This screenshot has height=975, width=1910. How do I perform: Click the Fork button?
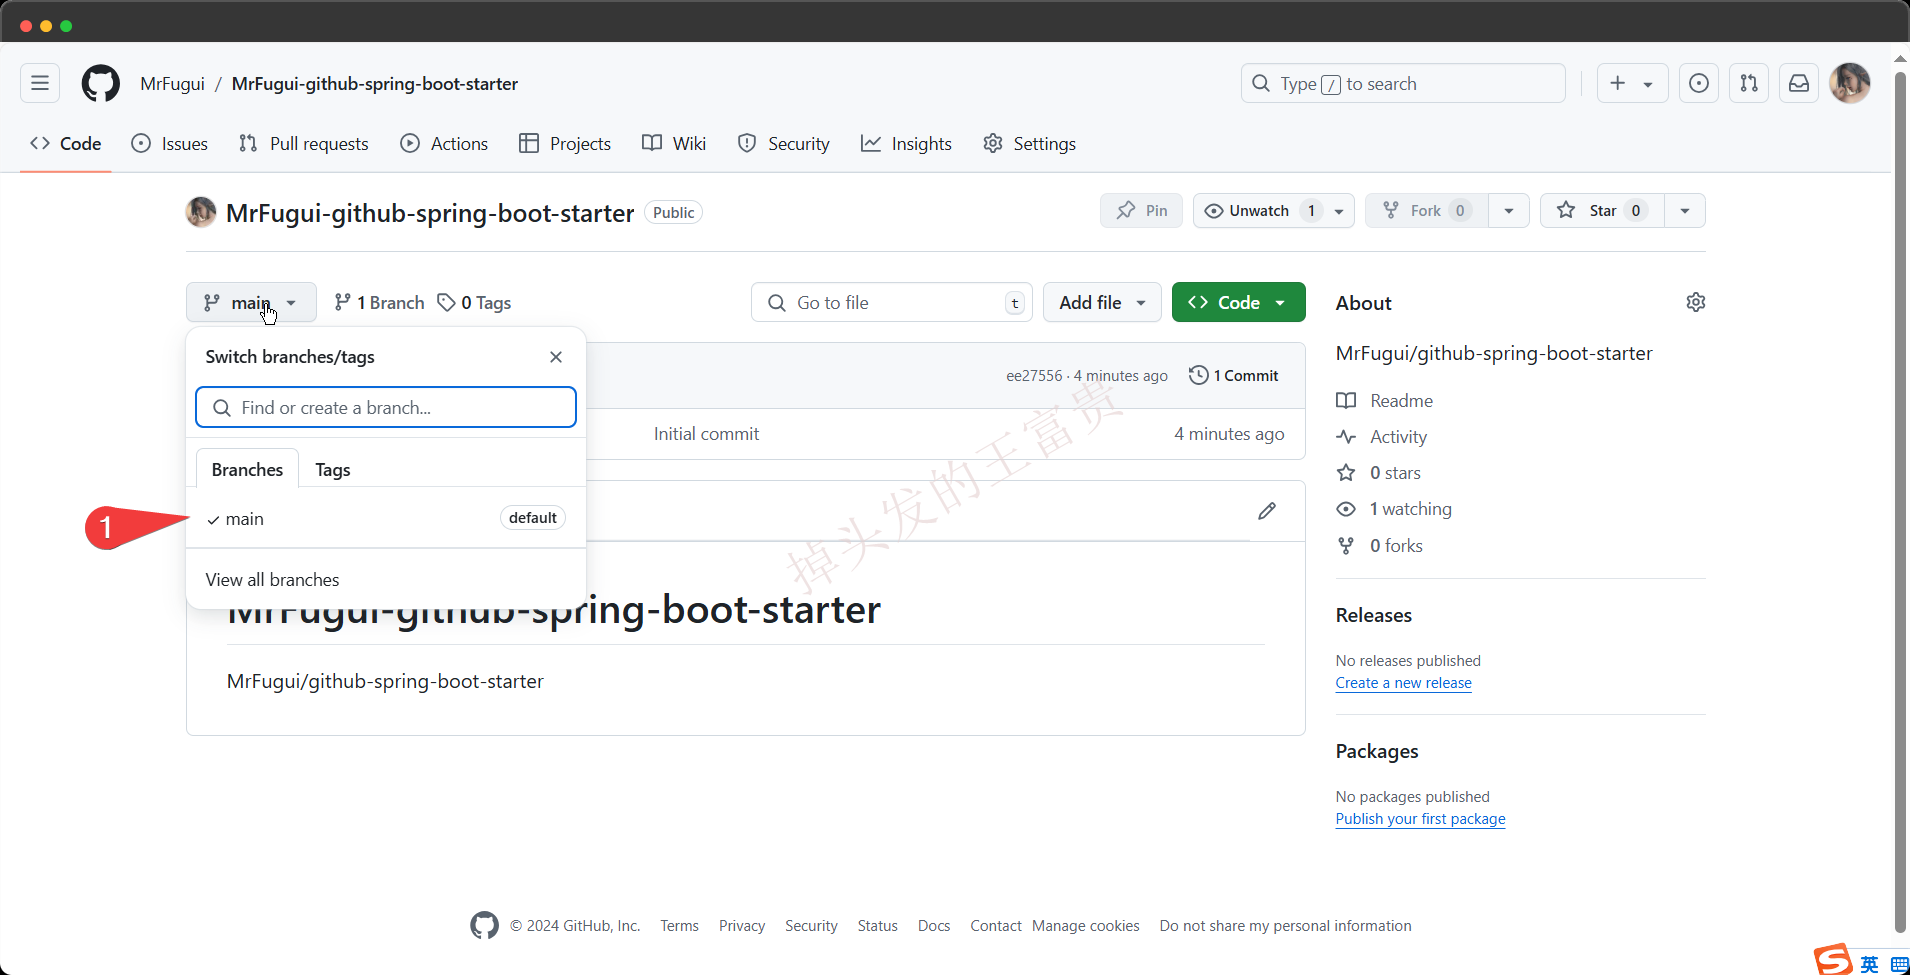tap(1427, 211)
